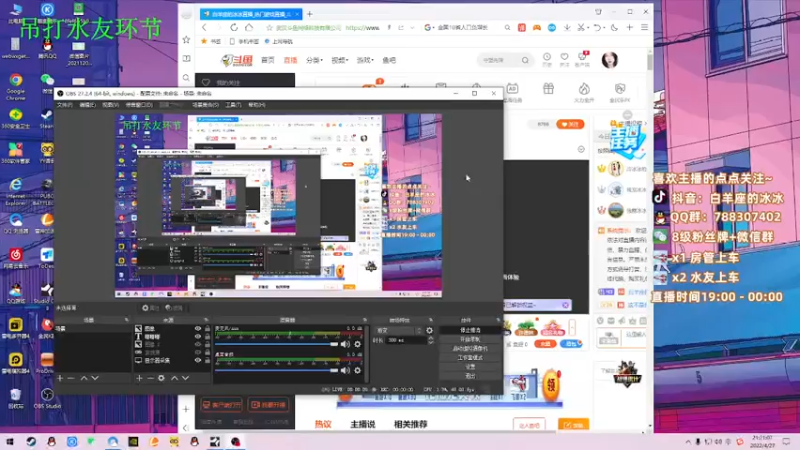
Task: Expand Douyu 分类 dropdown in navigation
Action: click(314, 60)
